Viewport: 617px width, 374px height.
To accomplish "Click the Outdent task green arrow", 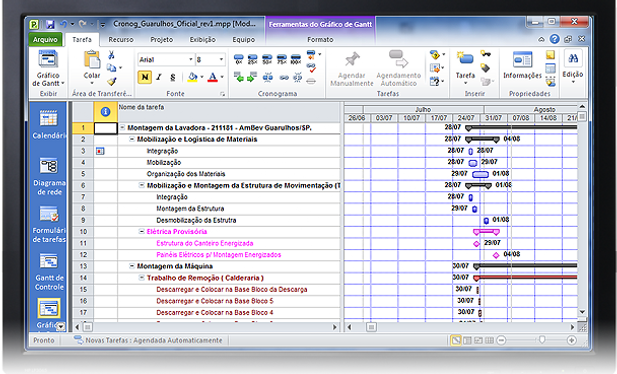I will pyautogui.click(x=238, y=77).
